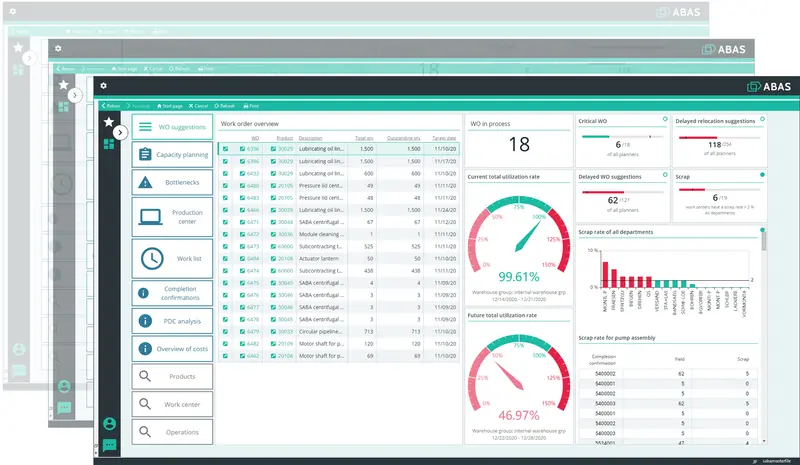Viewport: 800px width, 465px height.
Task: Click user profile icon in rearmost background window
Action: click(19, 349)
